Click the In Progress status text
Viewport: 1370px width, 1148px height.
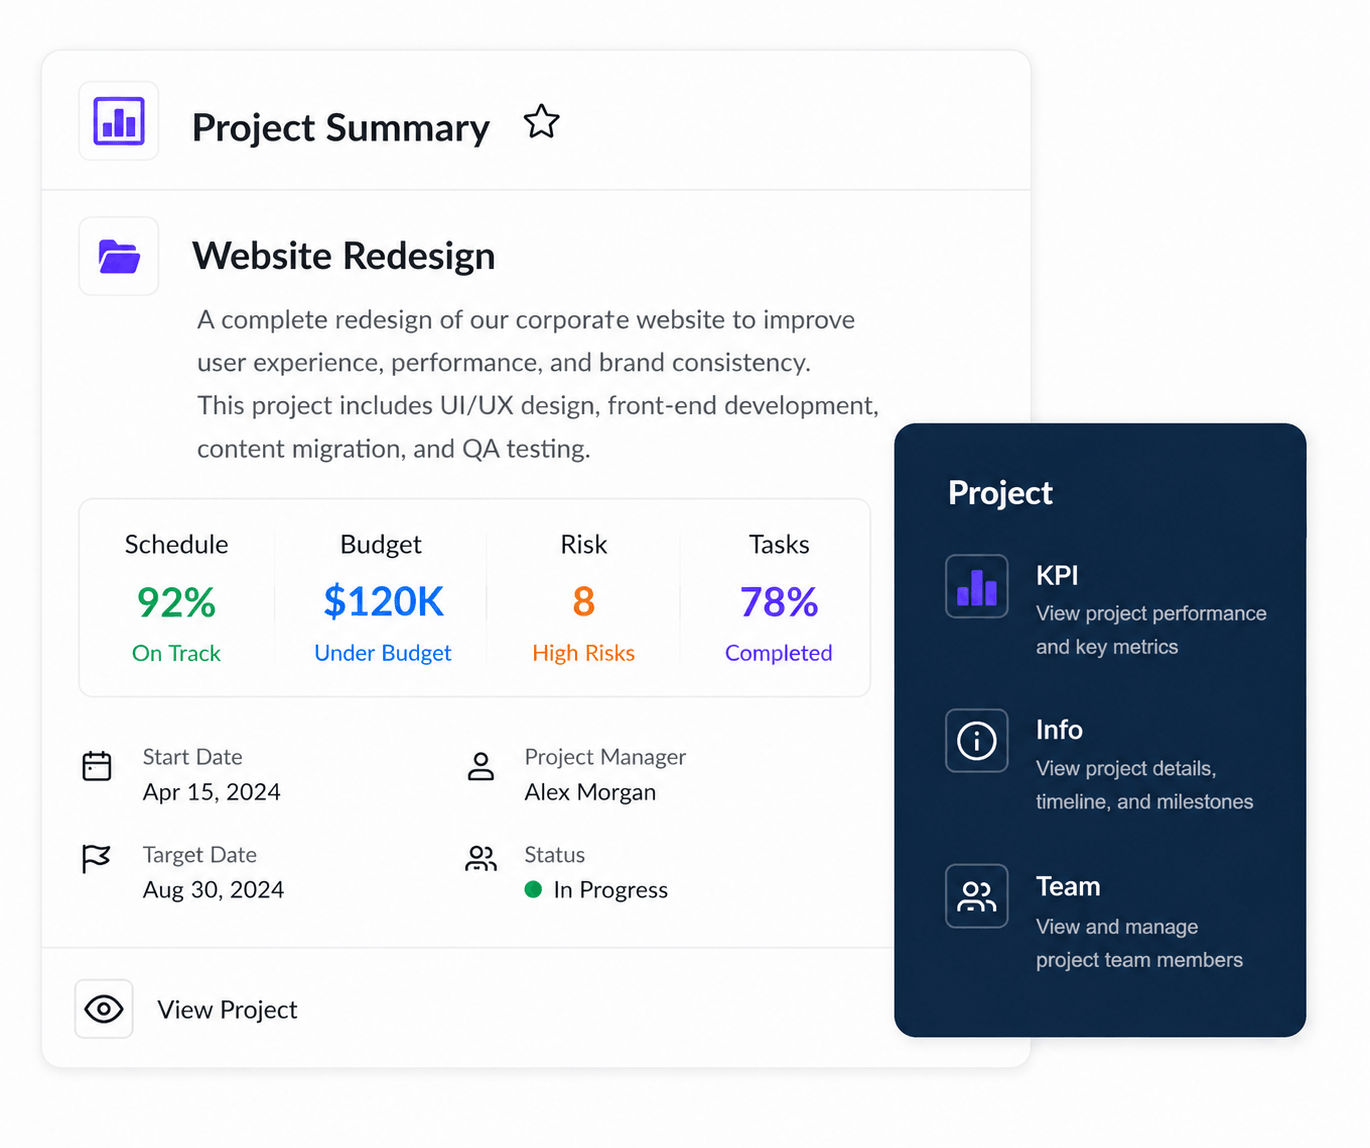[x=611, y=890]
